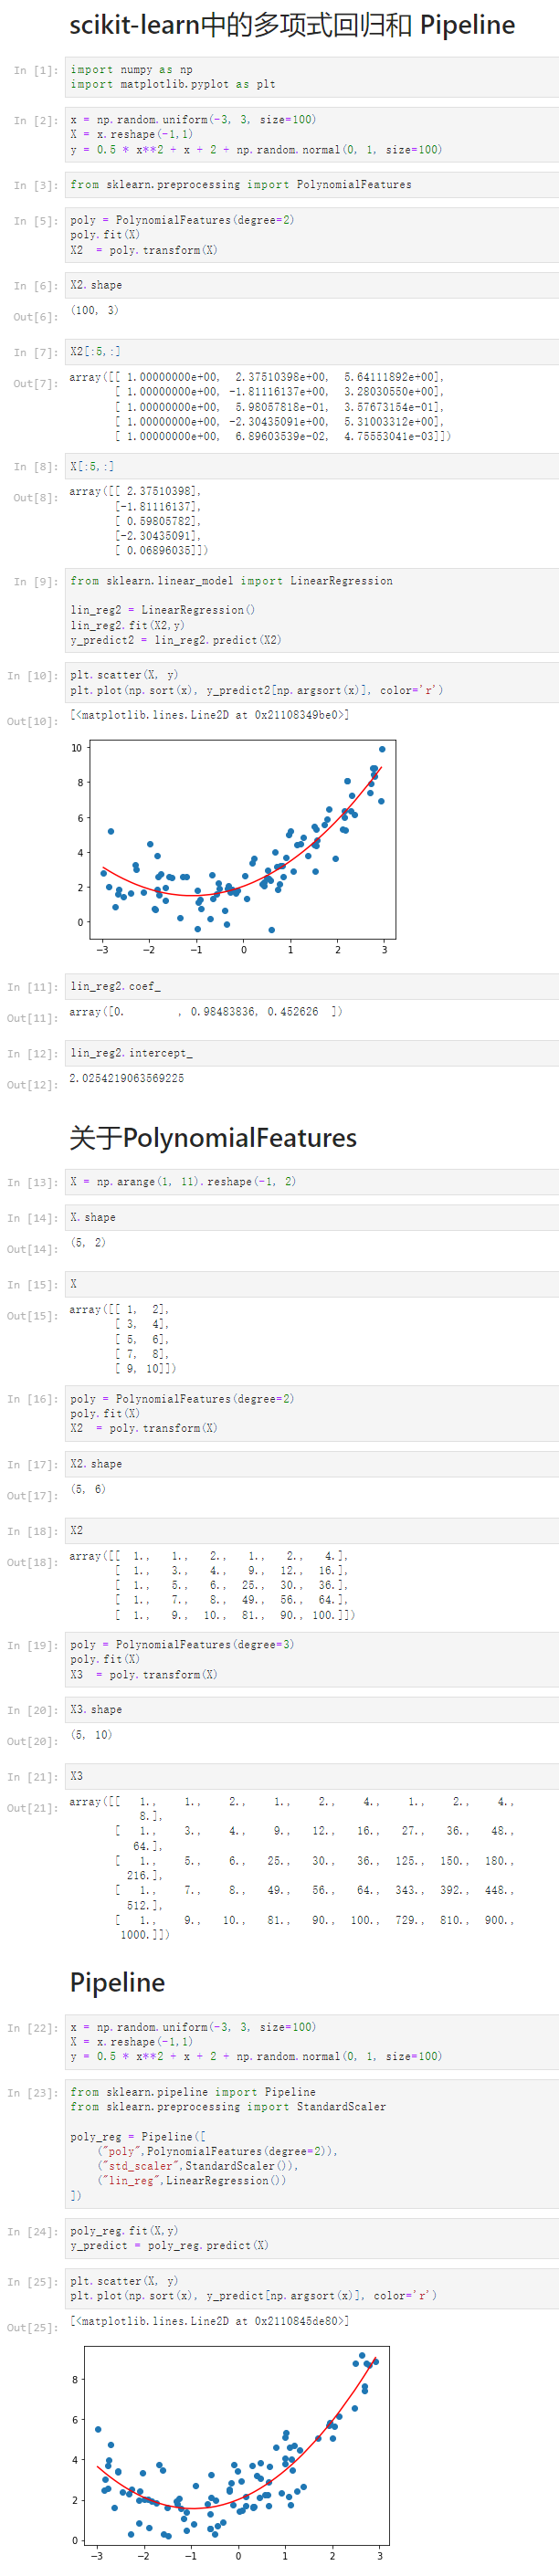Focus the lin_reg2.coef_ code cell
The image size is (559, 2576).
click(310, 986)
